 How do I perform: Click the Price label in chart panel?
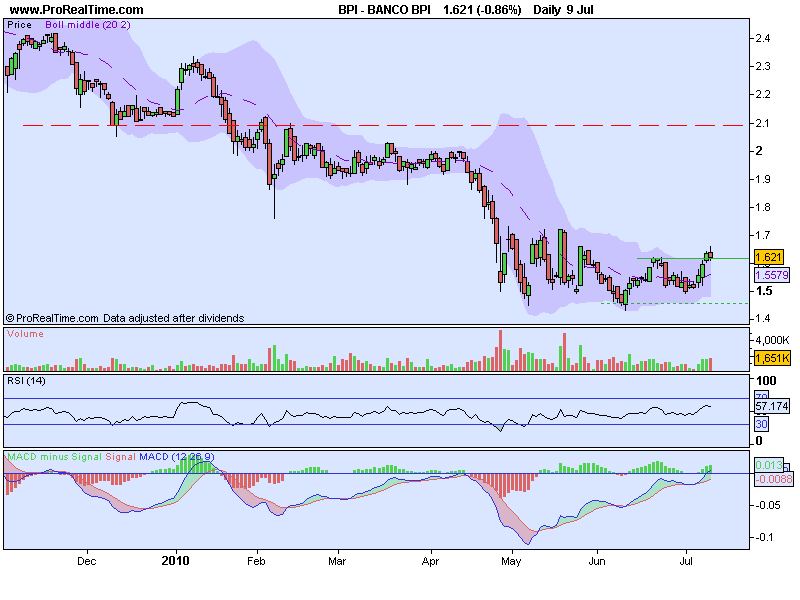click(x=19, y=25)
